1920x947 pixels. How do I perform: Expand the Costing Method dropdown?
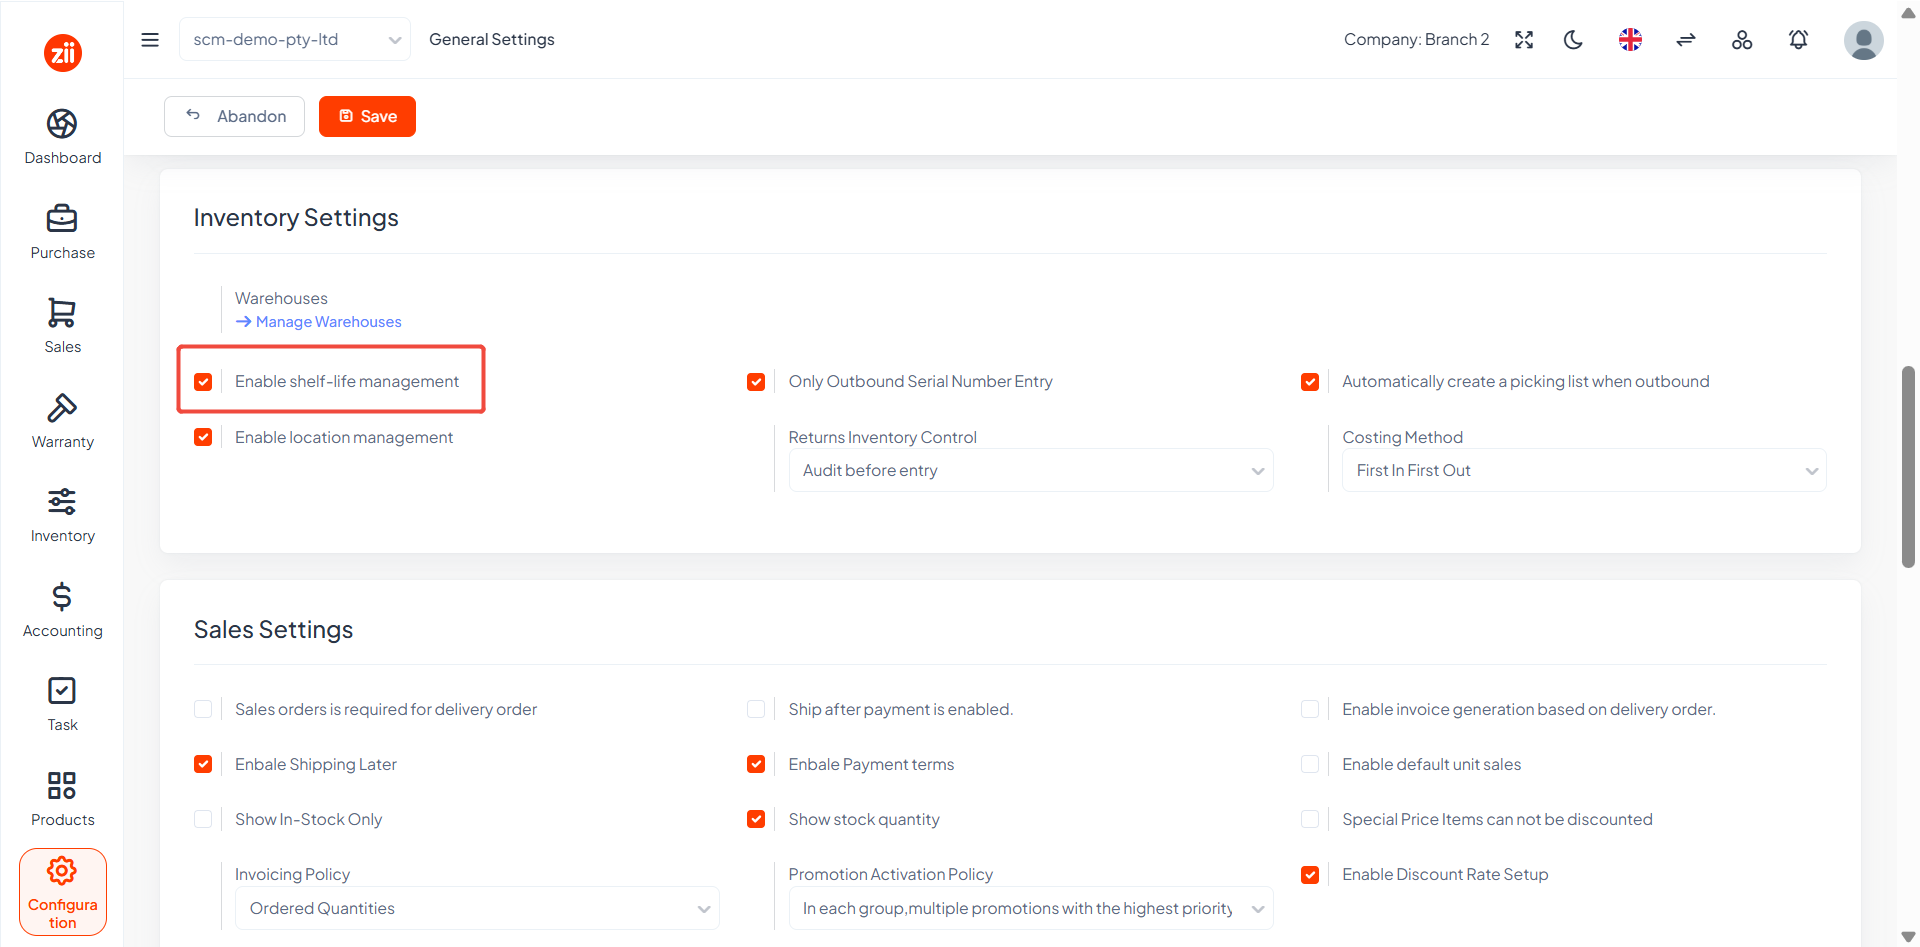(1584, 470)
